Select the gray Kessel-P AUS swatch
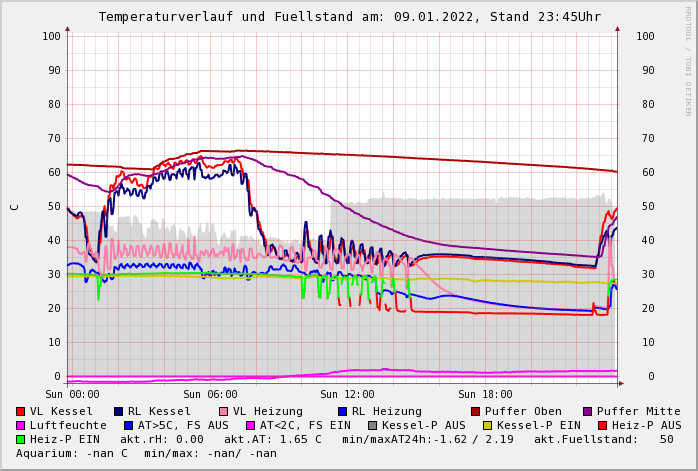The width and height of the screenshot is (698, 471). 372,425
